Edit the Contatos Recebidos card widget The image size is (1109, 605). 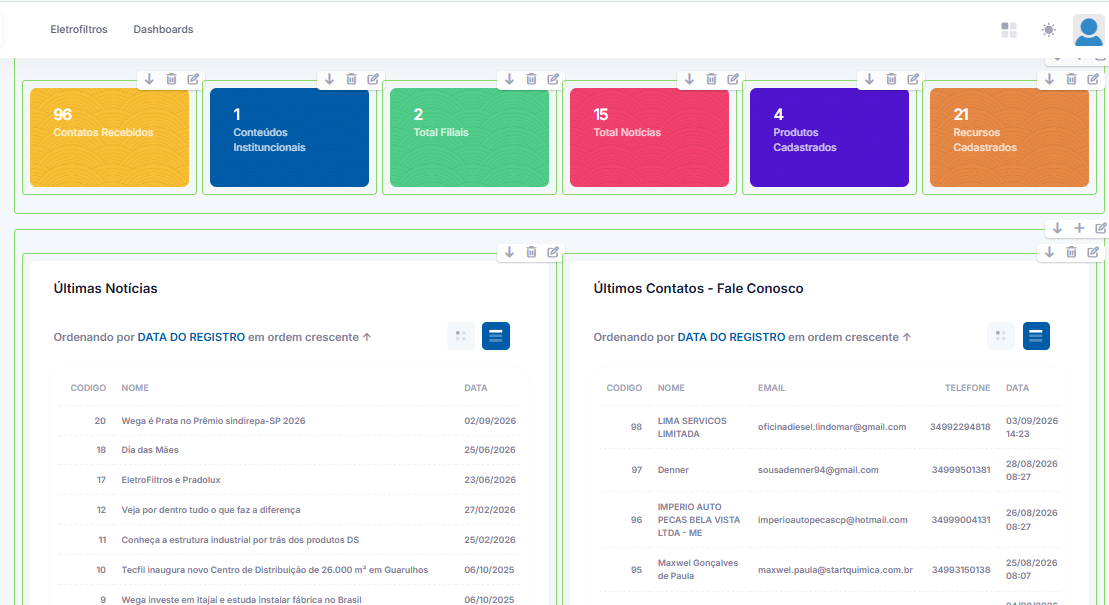(193, 79)
